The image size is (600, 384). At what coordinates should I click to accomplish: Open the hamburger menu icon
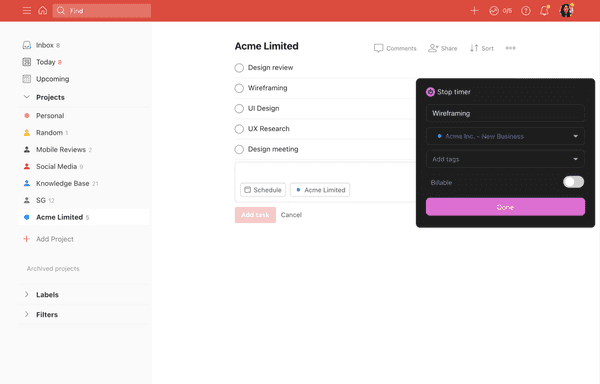pos(27,11)
